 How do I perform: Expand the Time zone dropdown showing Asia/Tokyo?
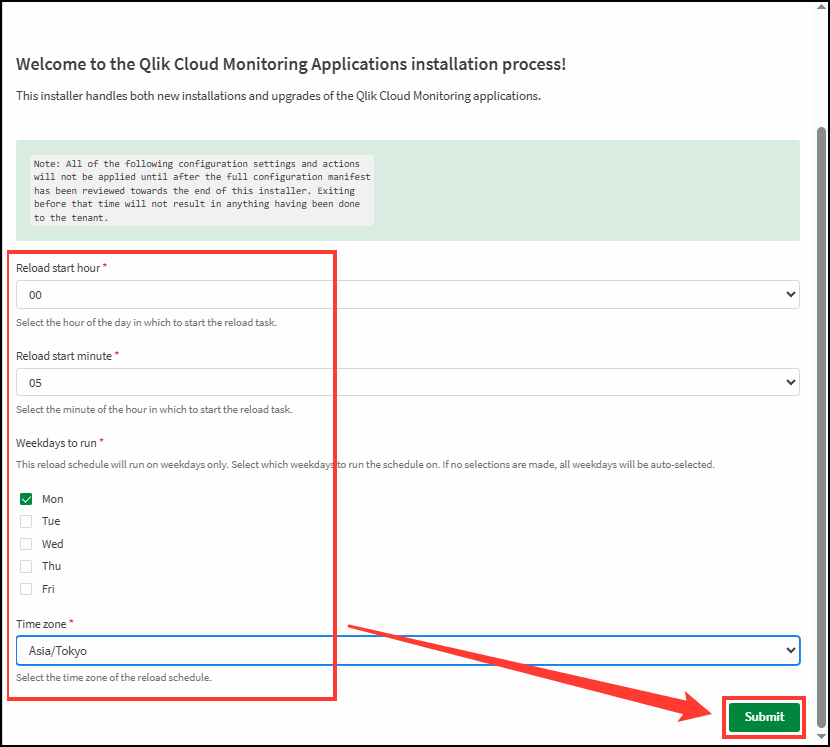pos(407,651)
